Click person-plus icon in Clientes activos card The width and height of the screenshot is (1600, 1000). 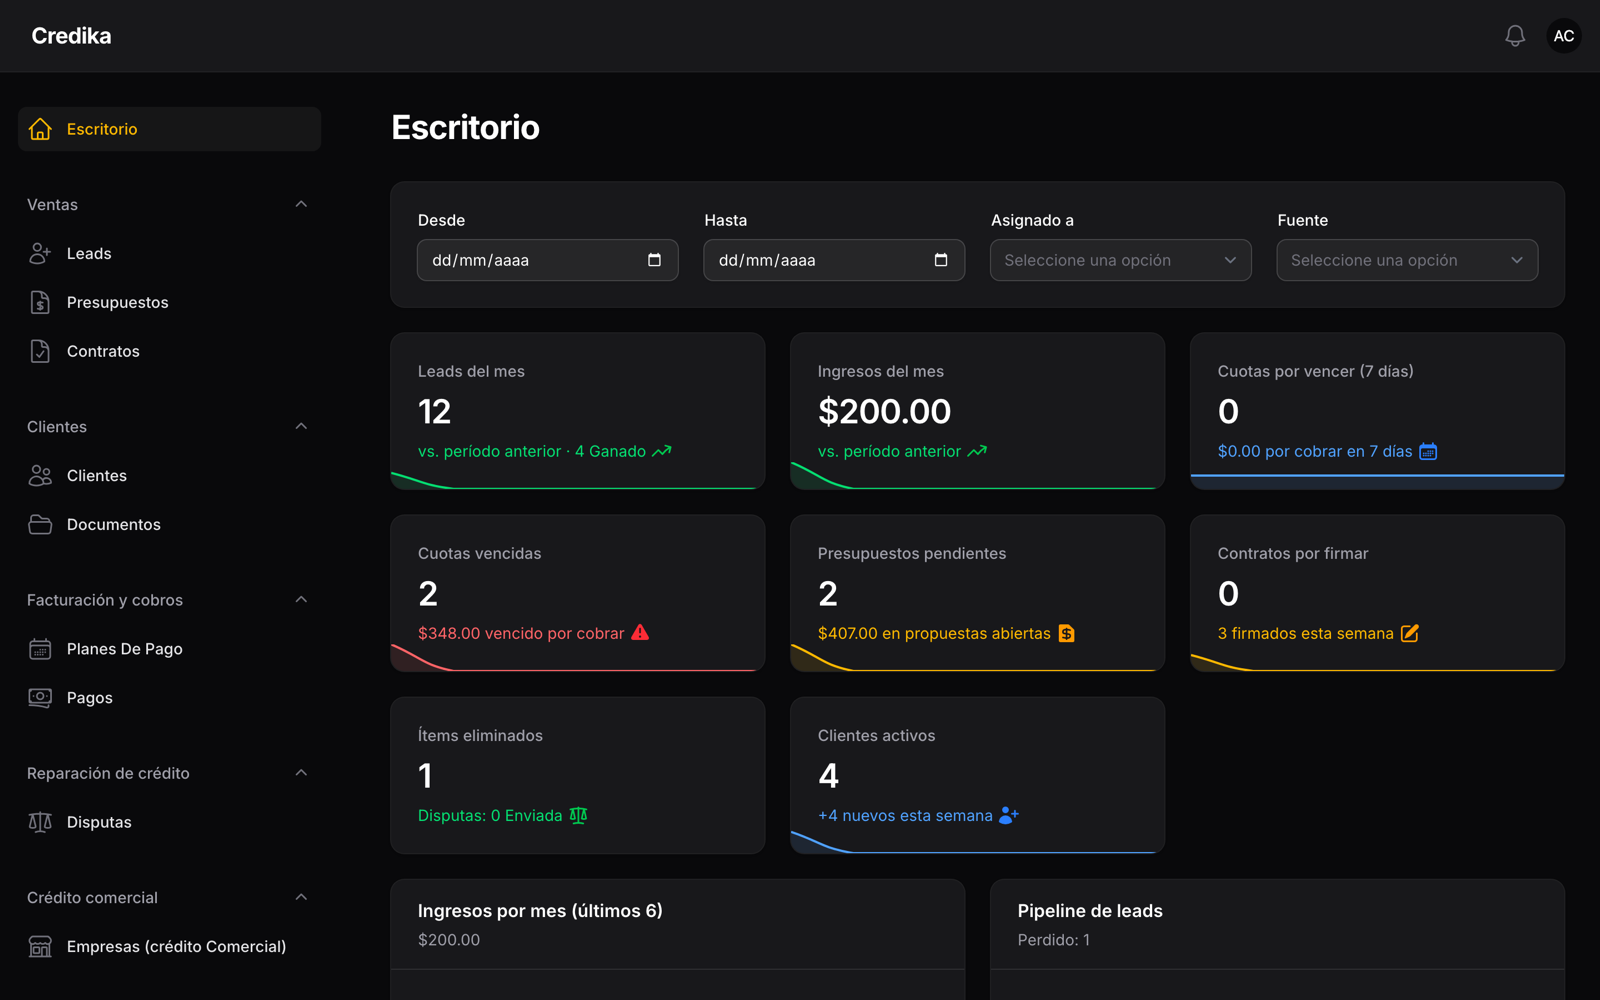click(x=1009, y=815)
